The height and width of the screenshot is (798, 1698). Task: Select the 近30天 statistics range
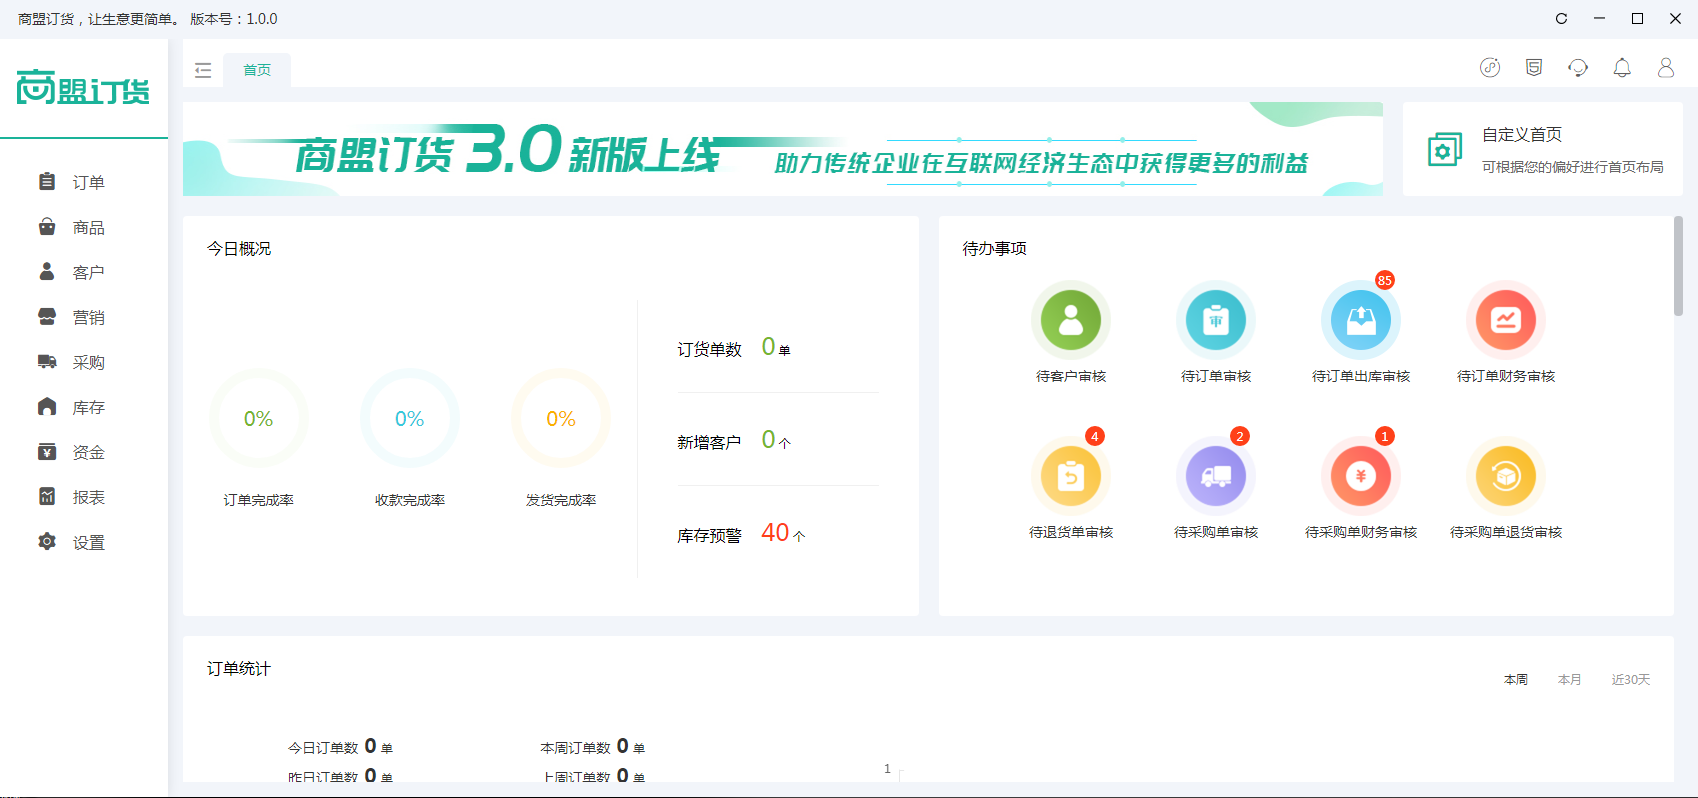coord(1630,680)
